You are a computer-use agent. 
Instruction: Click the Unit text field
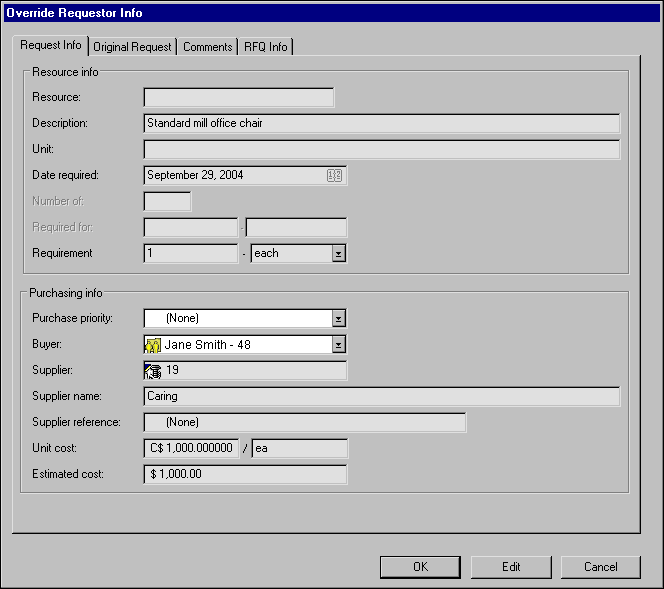(381, 150)
